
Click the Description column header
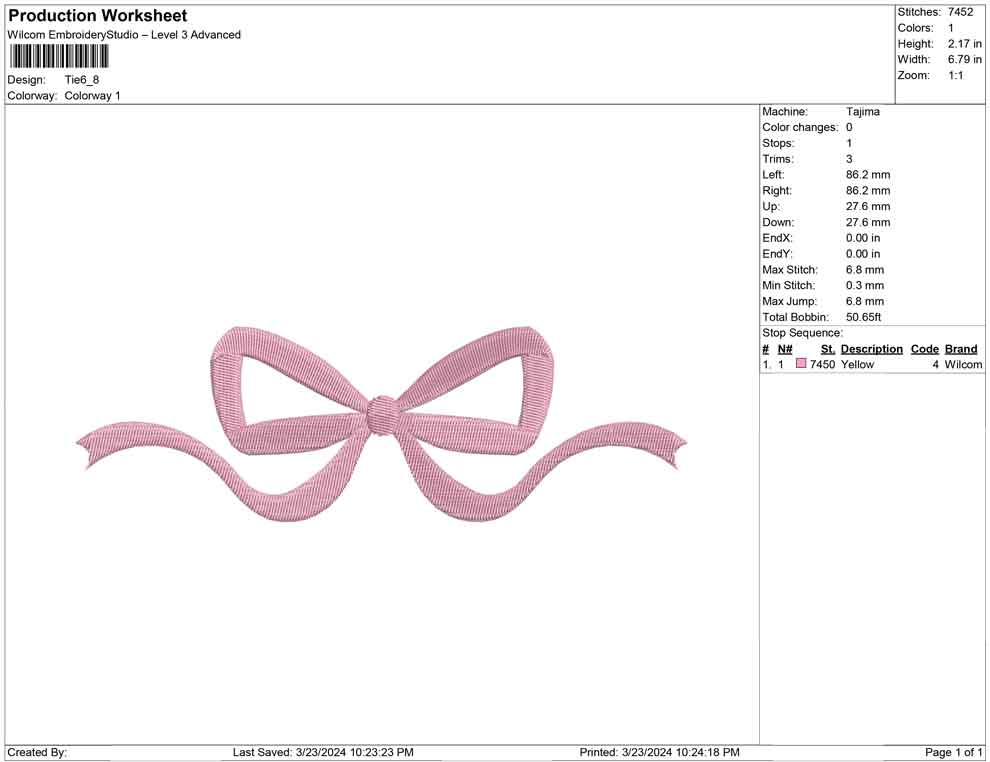(871, 348)
